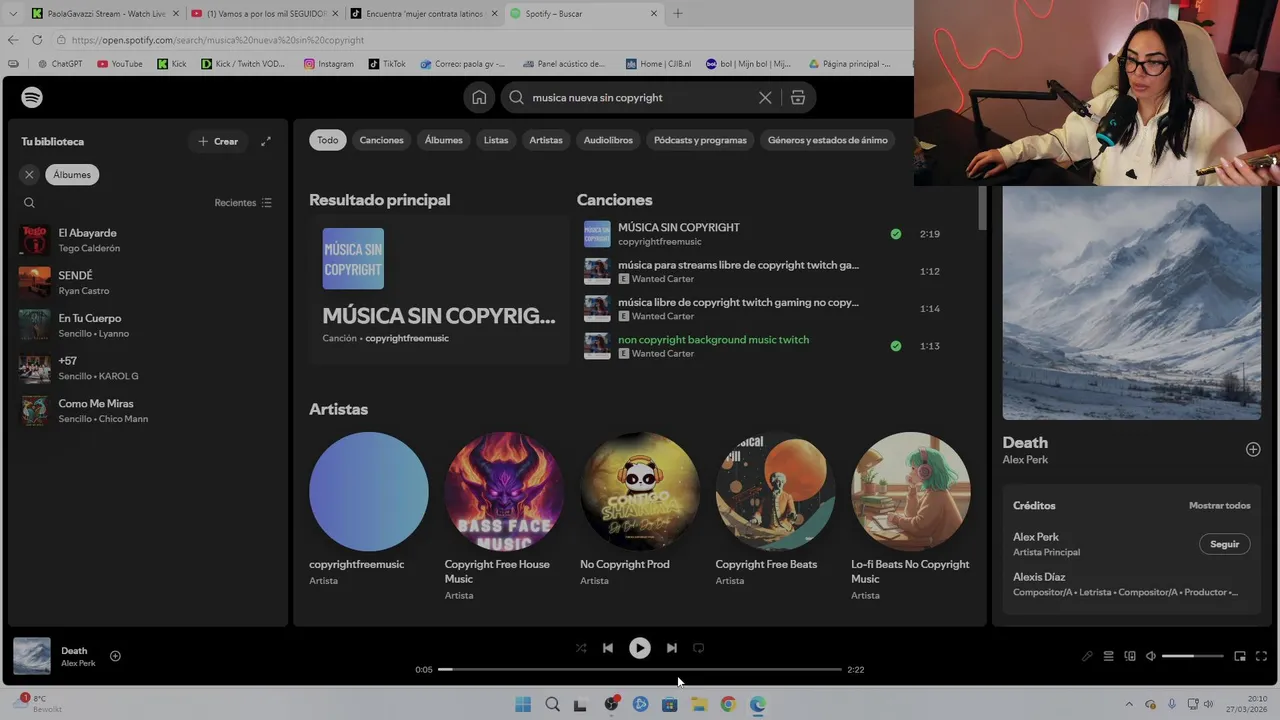Remove the Álbumes library filter with the X
Screen dimensions: 1280x720
[29, 174]
